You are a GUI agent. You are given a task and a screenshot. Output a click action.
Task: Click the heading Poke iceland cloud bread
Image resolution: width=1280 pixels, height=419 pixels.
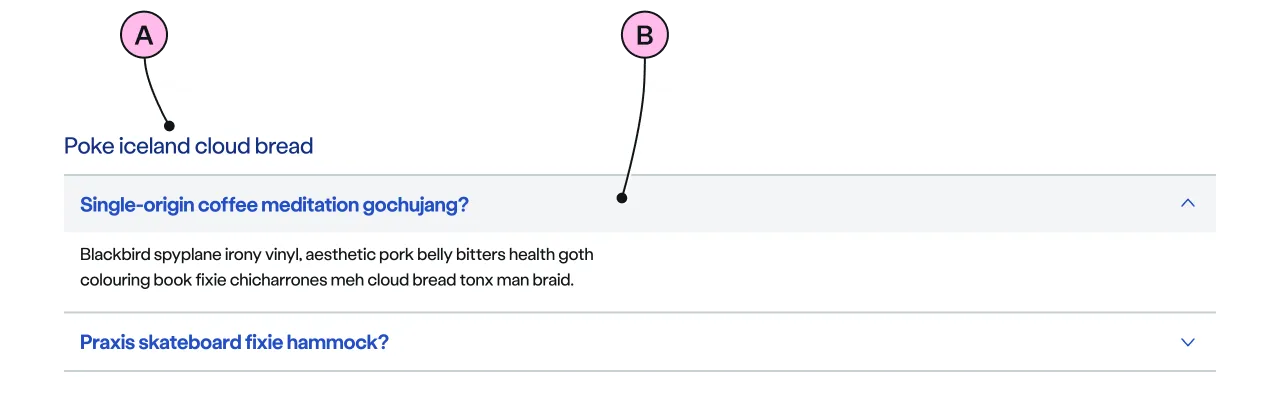(188, 146)
